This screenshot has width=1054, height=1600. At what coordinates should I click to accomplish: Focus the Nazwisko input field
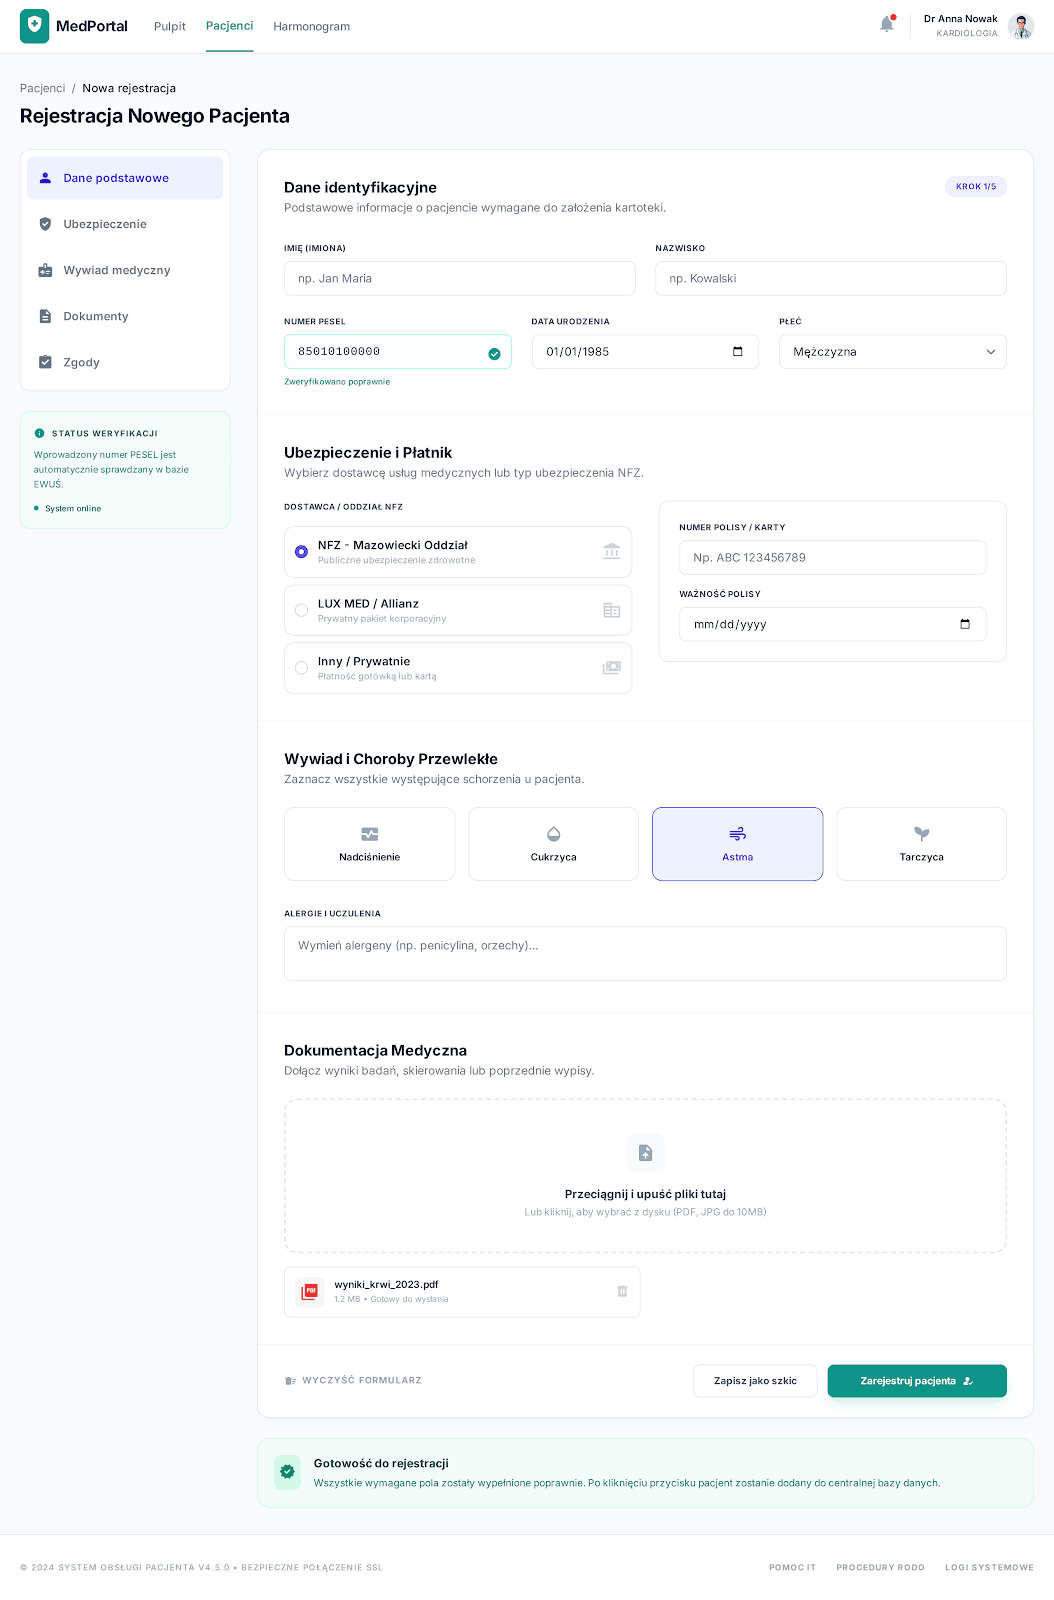coord(831,279)
